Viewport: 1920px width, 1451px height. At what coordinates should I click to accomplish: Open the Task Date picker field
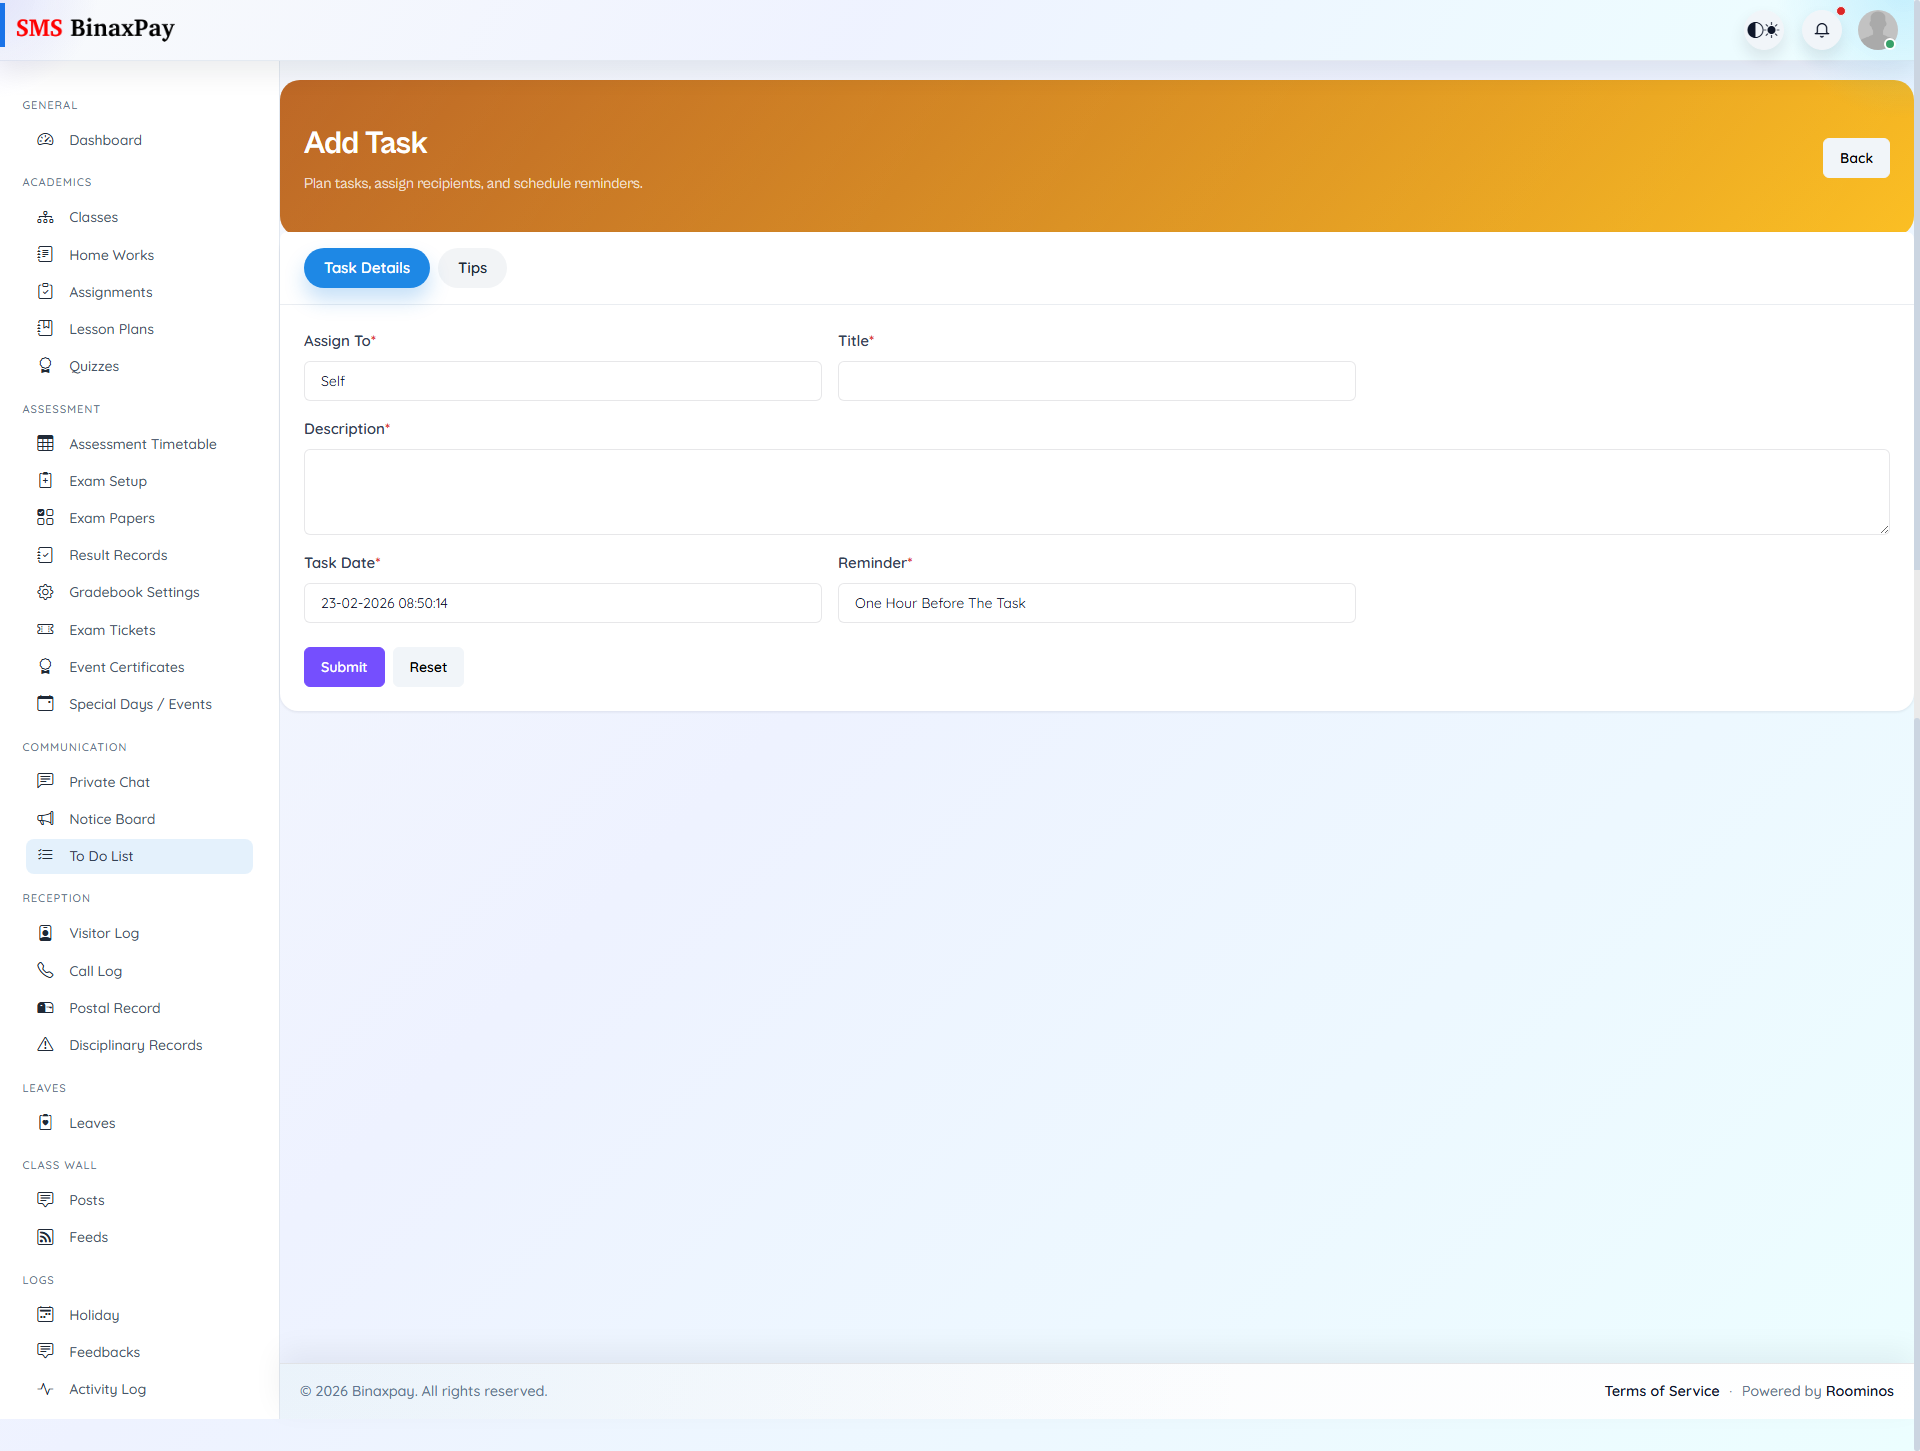coord(562,603)
